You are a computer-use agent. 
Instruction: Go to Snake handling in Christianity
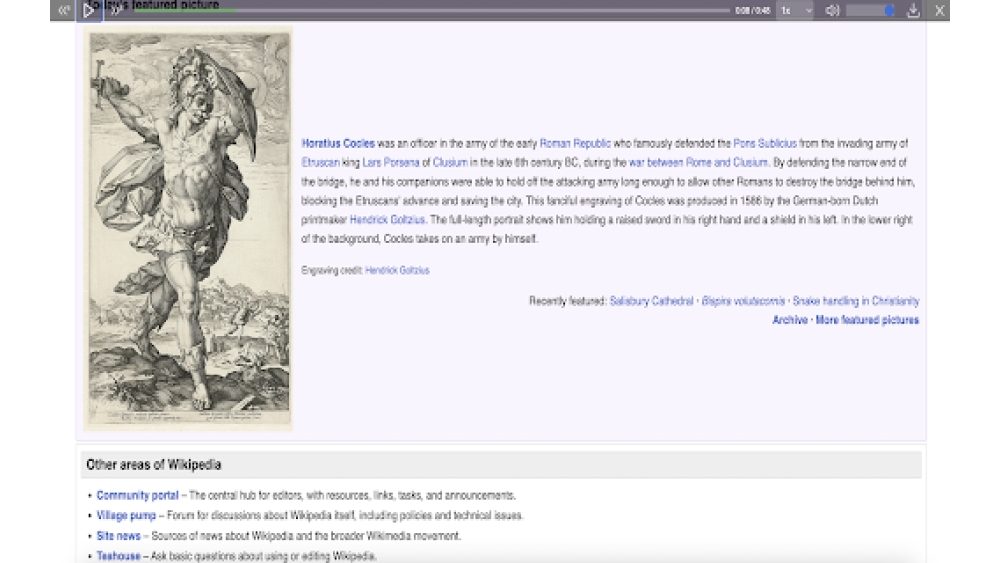(x=856, y=301)
